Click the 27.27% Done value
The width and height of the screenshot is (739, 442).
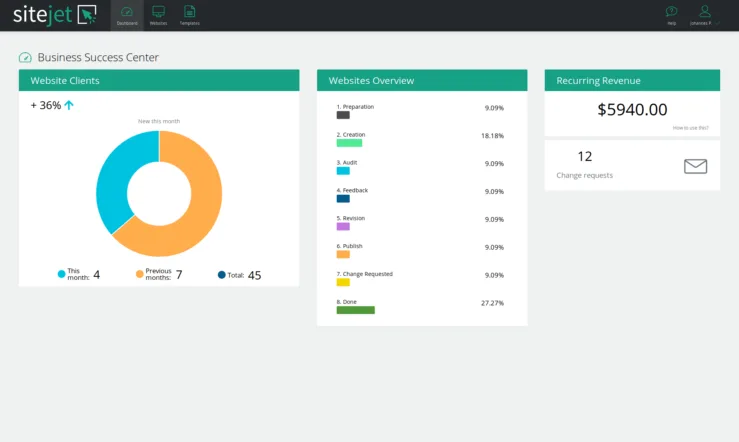tap(492, 303)
